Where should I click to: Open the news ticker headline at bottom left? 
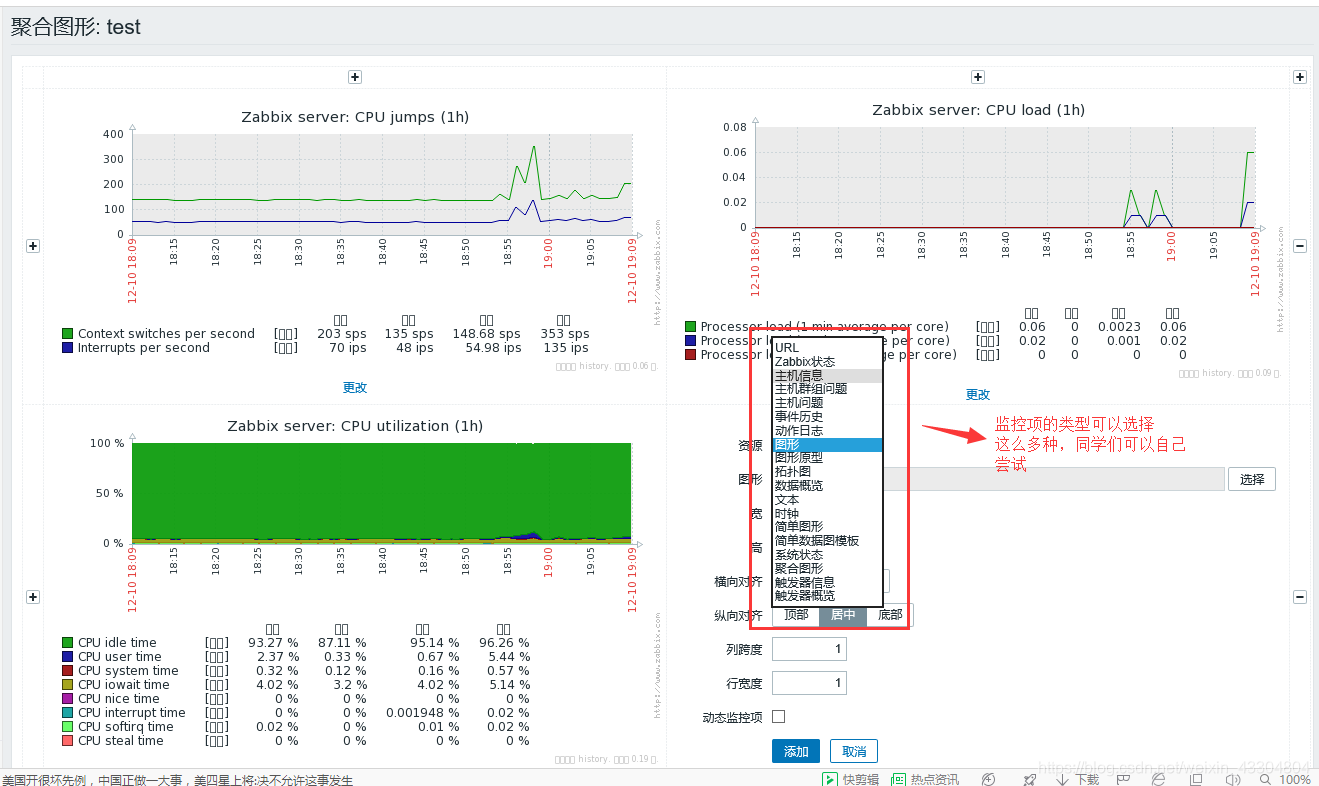pyautogui.click(x=177, y=780)
